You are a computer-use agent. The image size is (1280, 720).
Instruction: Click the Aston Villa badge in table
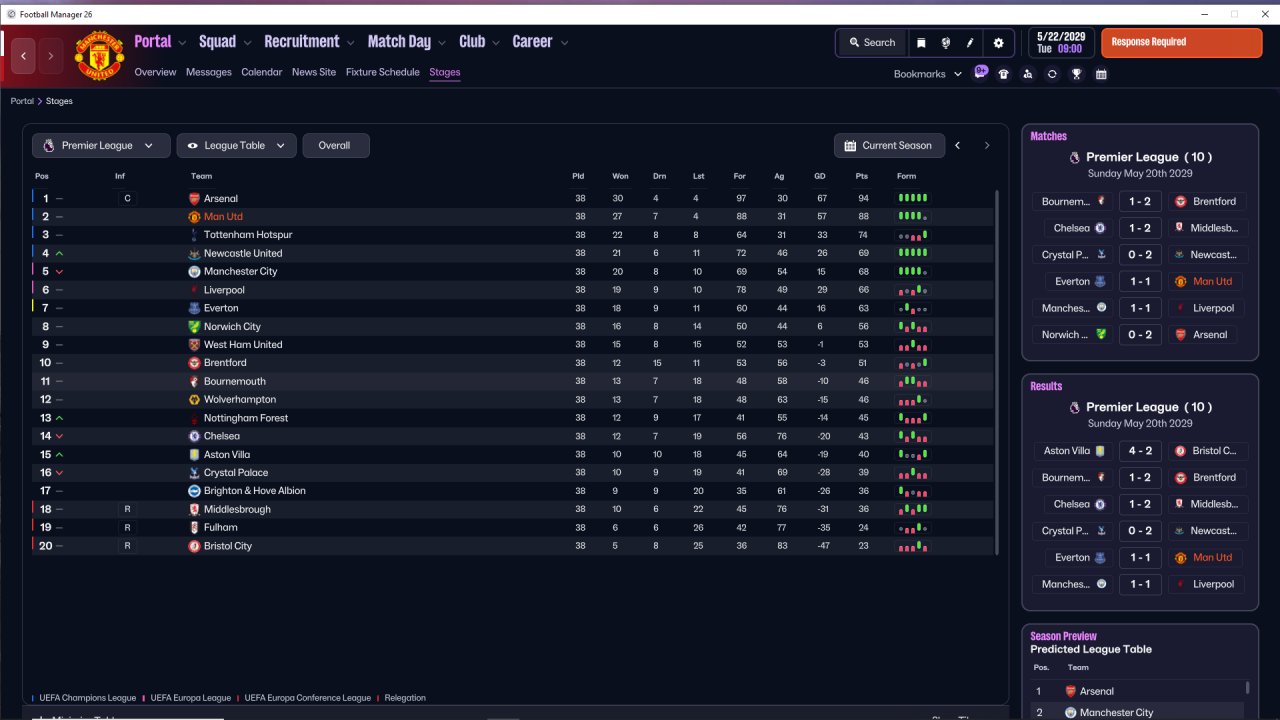(x=195, y=454)
